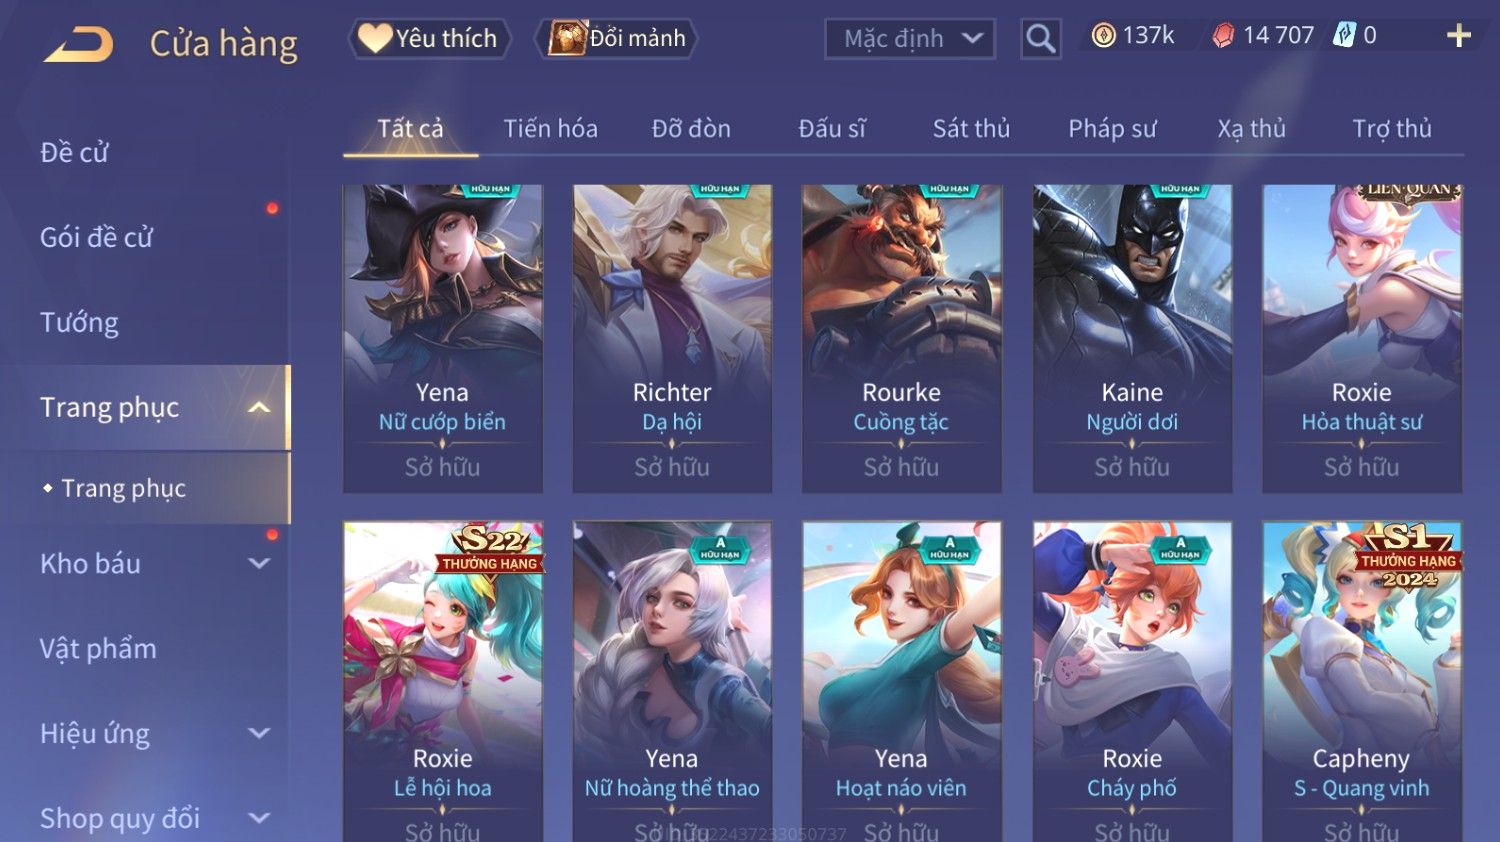Open Gói đề cử in sidebar
The width and height of the screenshot is (1500, 842).
(x=96, y=238)
